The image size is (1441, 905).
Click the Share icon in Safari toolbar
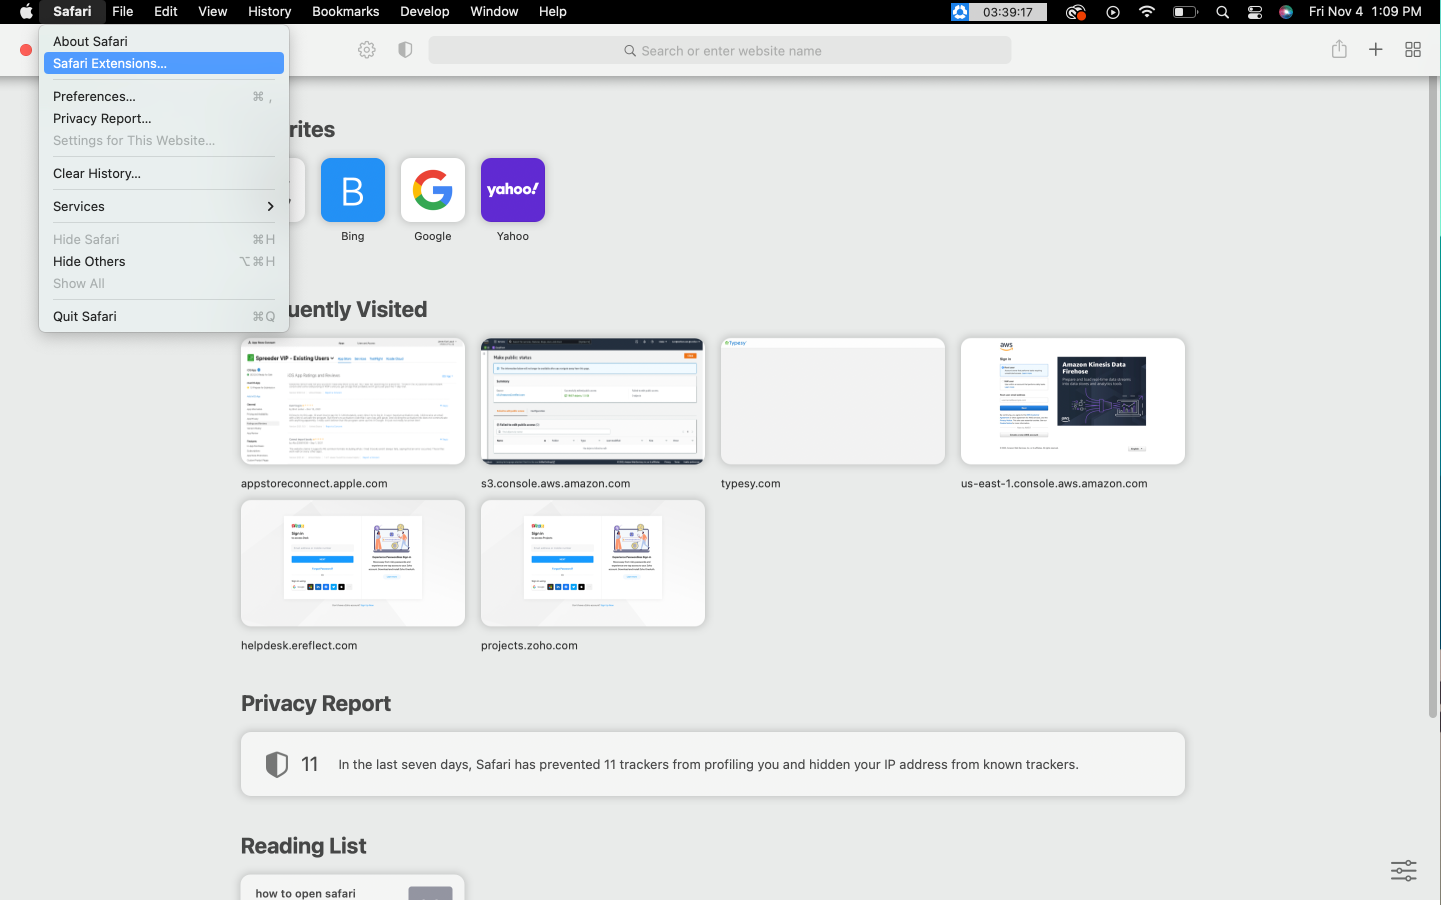point(1339,50)
